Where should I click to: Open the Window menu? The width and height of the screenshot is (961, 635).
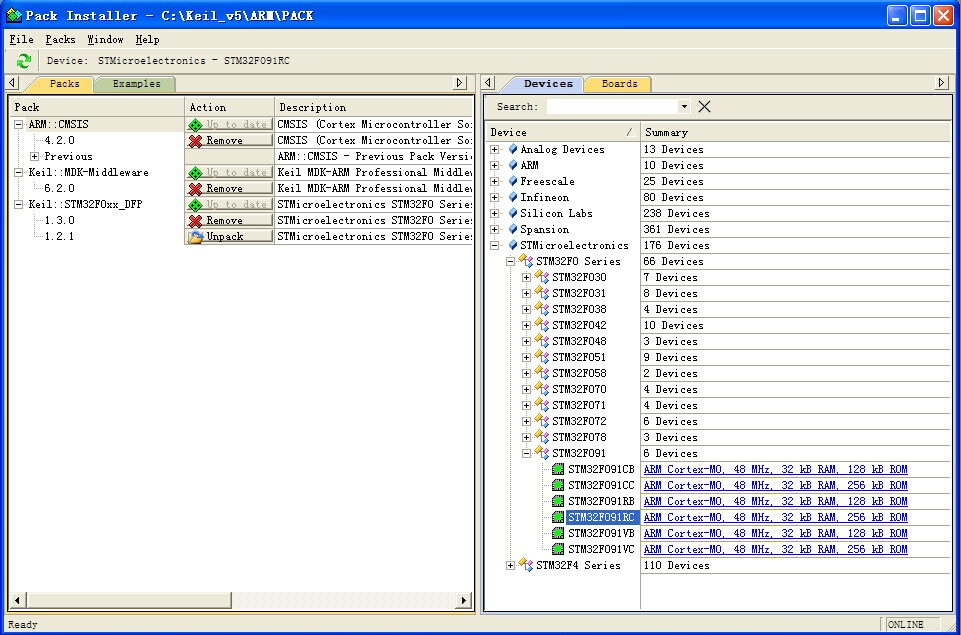click(105, 39)
